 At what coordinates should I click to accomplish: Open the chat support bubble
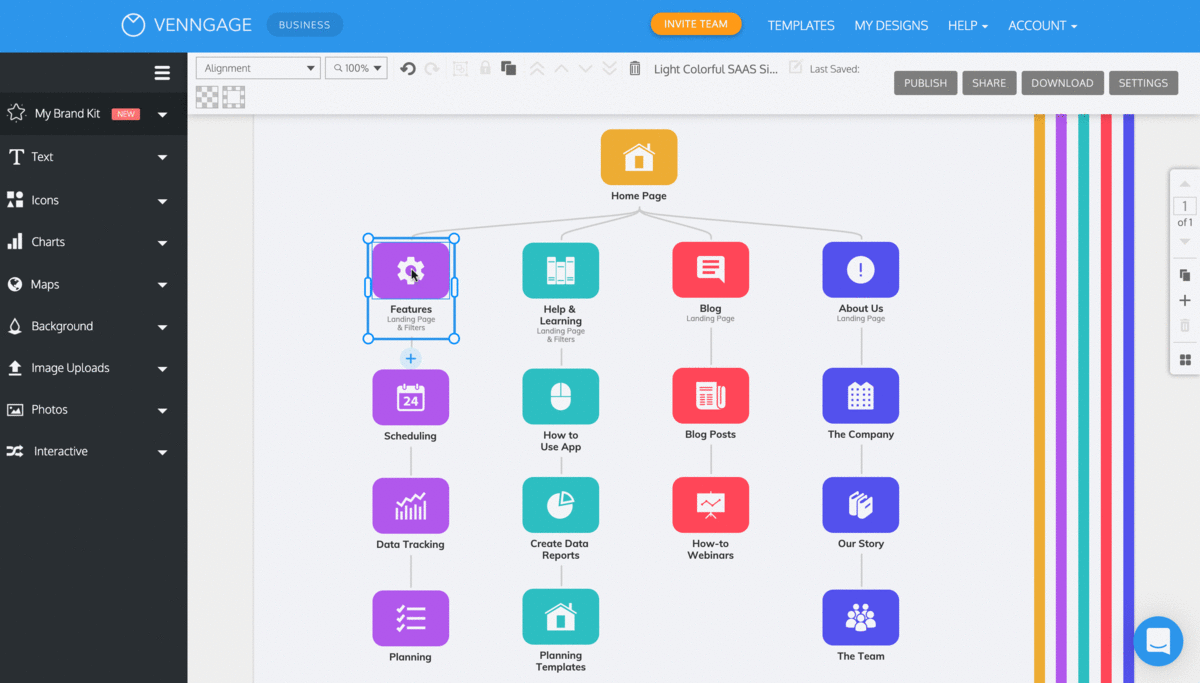click(x=1158, y=640)
